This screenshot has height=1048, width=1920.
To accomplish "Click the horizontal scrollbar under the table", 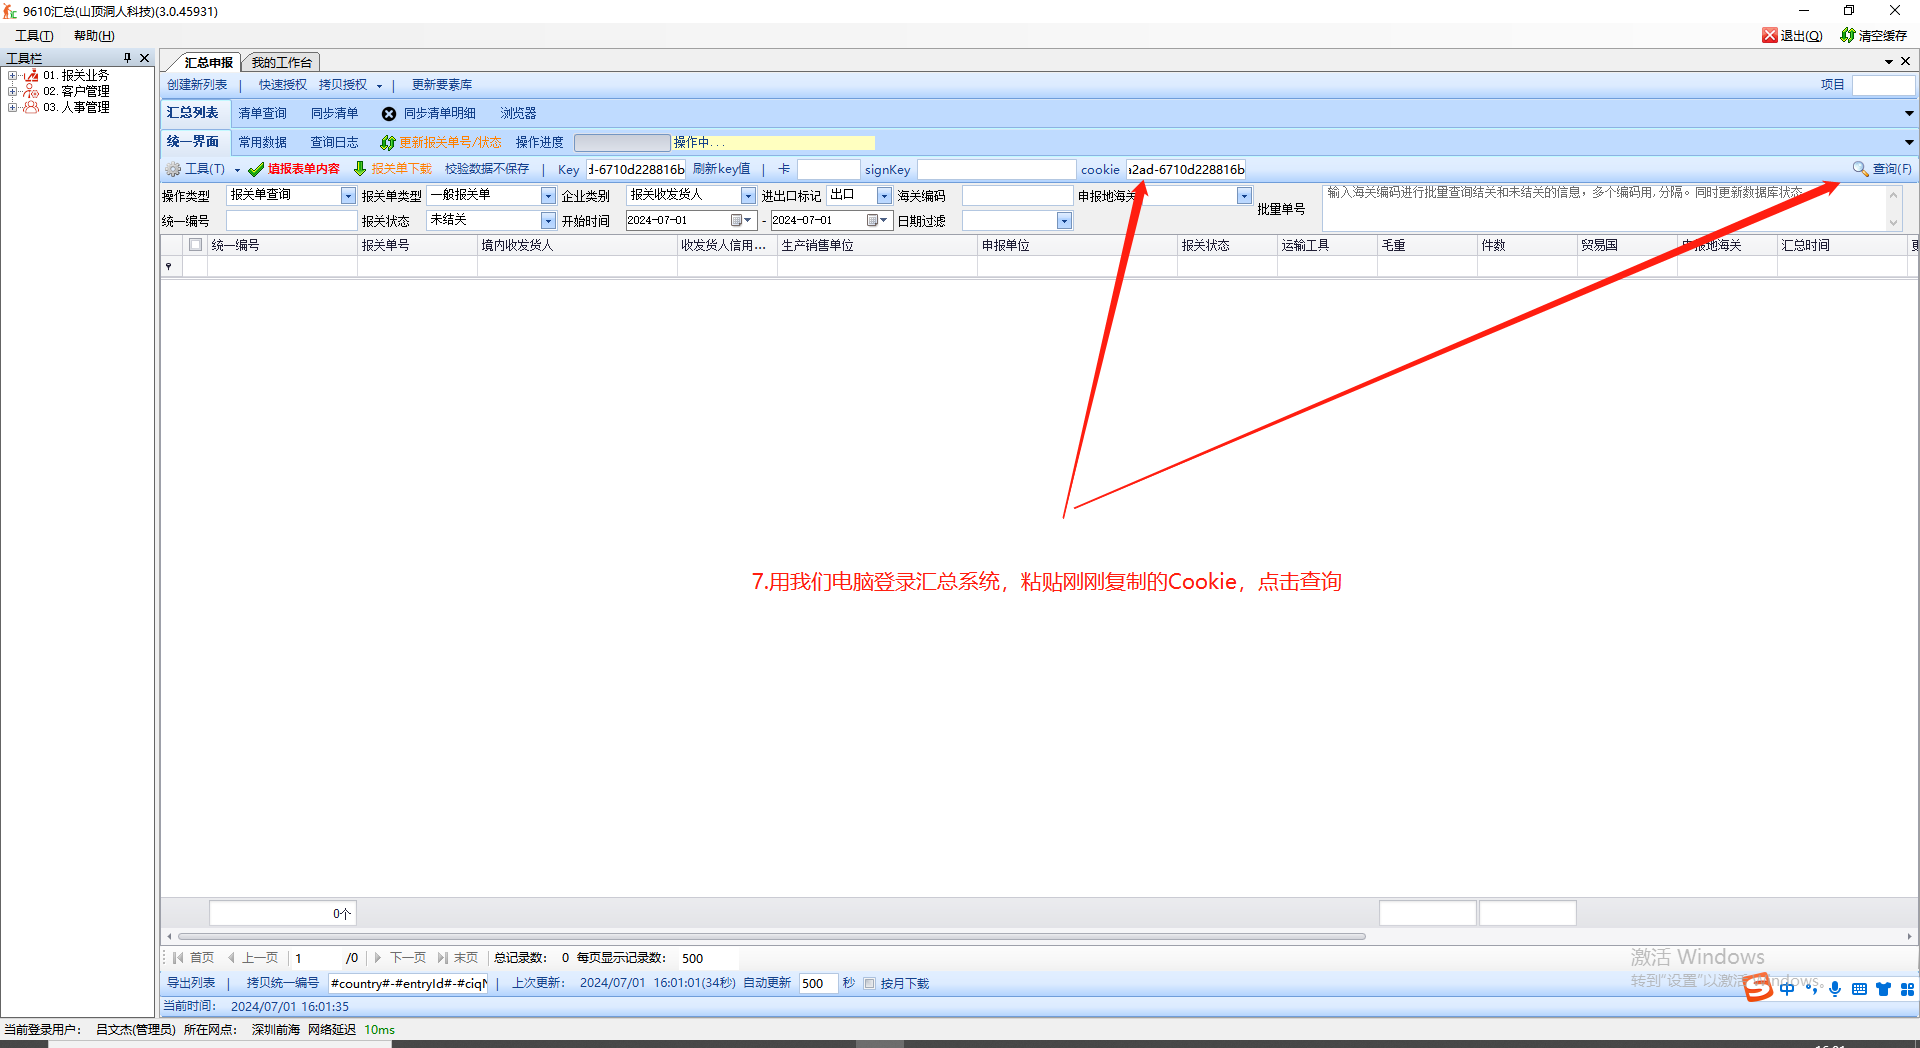I will [x=770, y=937].
